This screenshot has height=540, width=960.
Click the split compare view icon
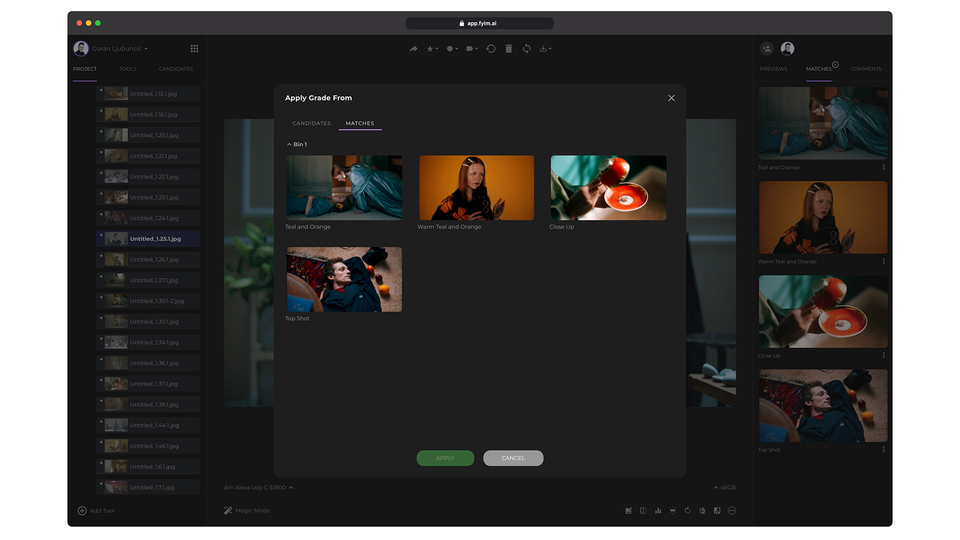point(643,511)
